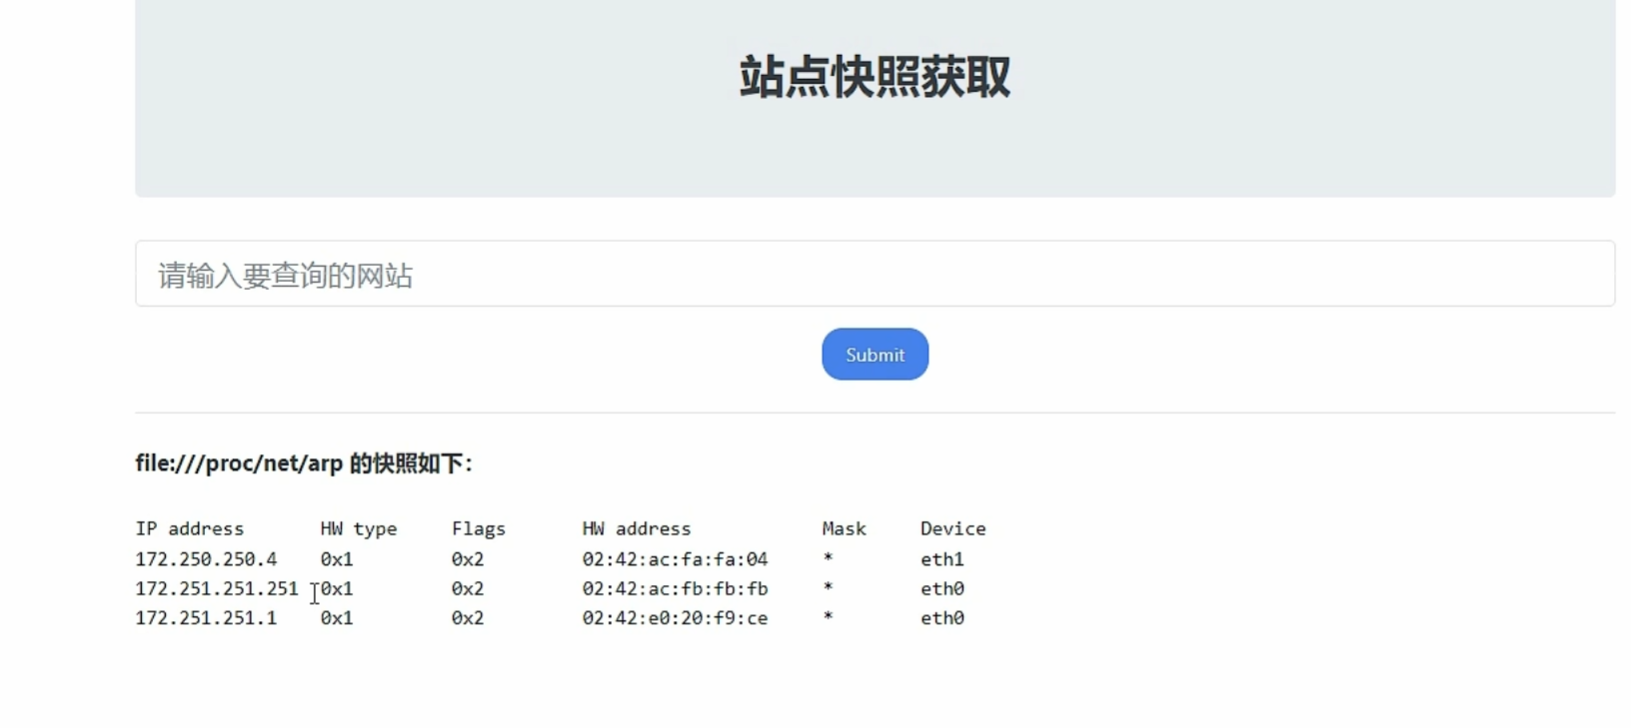1631x728 pixels.
Task: Click the mask asterisk in the eth1 row
Action: (828, 558)
